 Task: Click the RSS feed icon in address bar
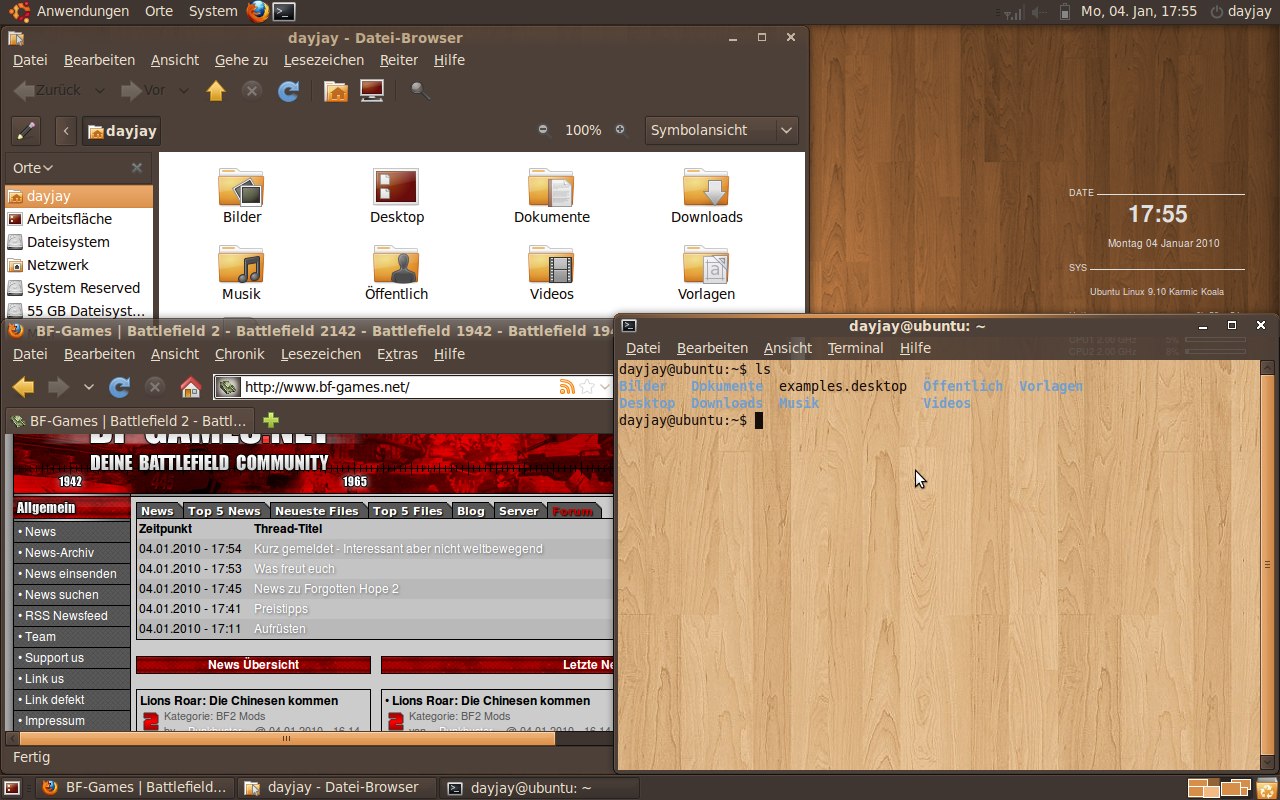coord(567,387)
